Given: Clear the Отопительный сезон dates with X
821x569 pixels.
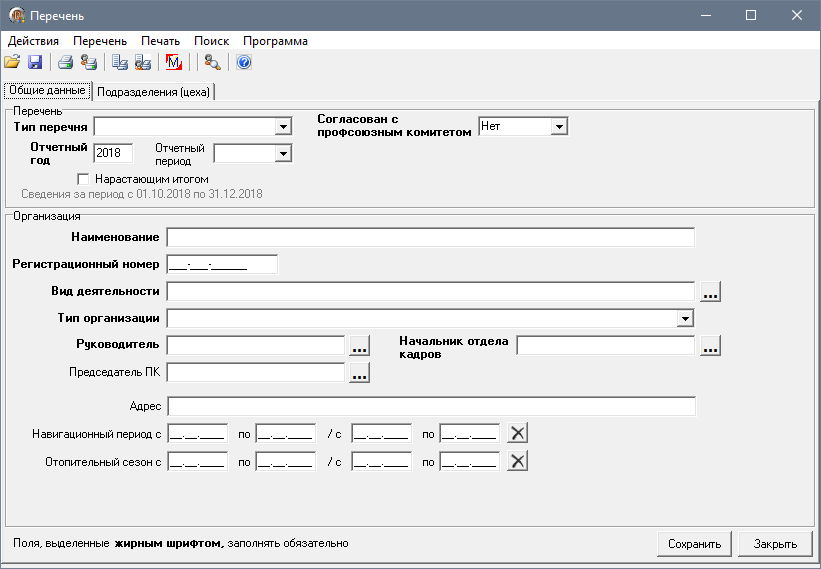Looking at the screenshot, I should tap(517, 461).
